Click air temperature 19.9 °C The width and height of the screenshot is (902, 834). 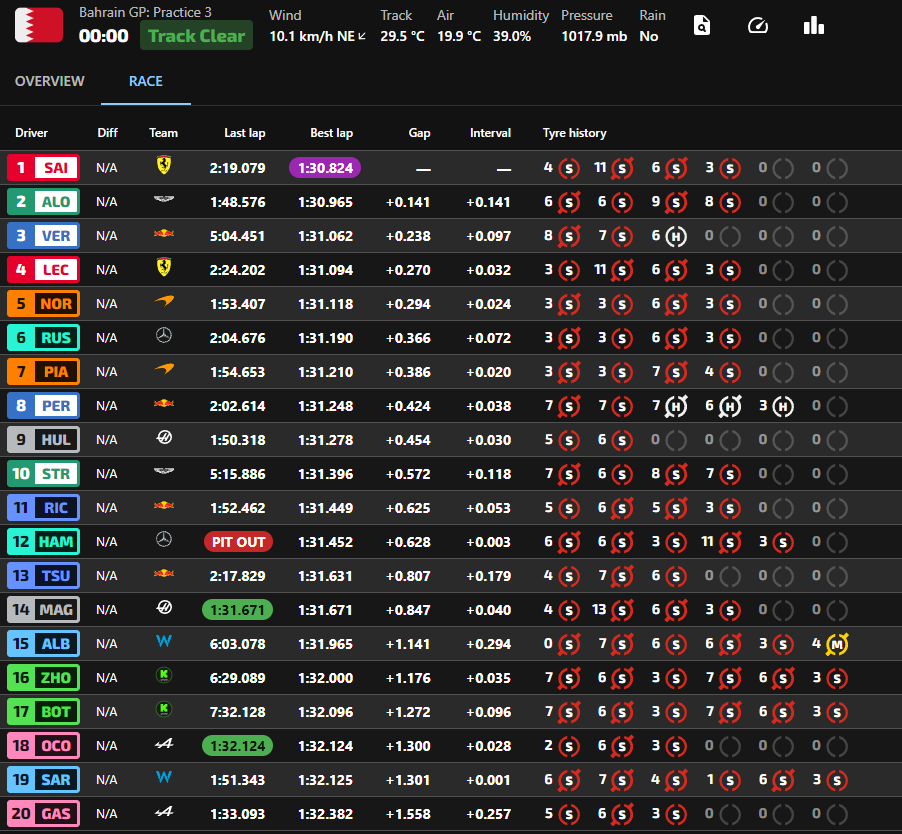coord(459,36)
